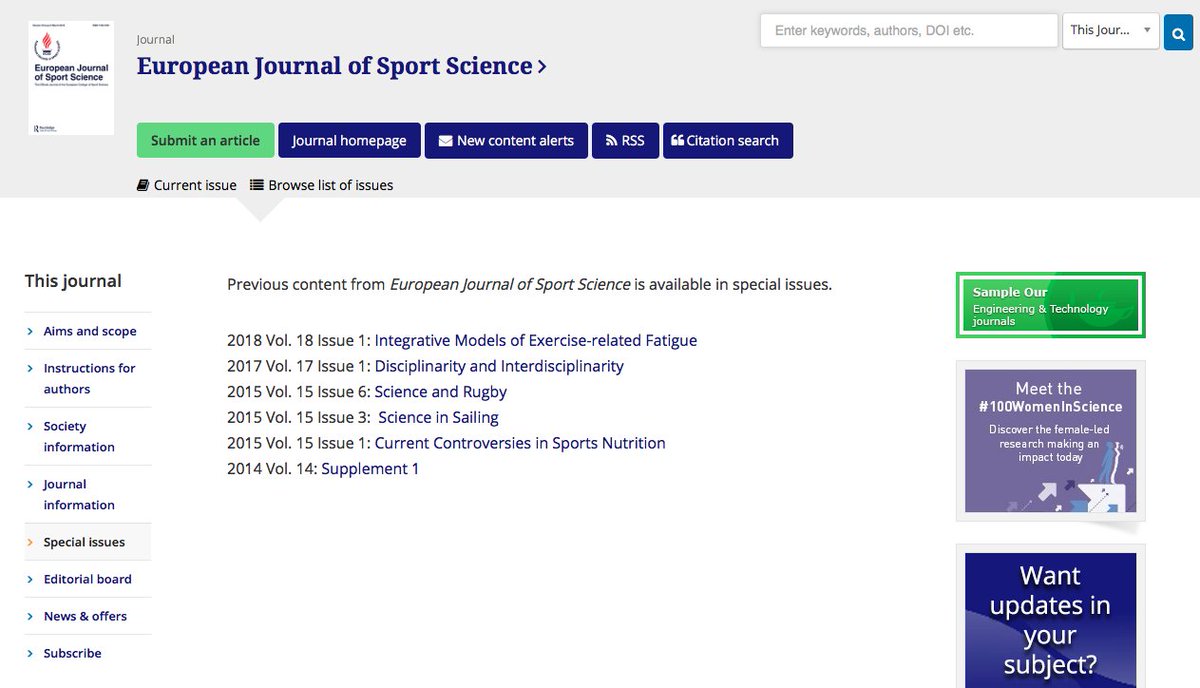Open Society information sidebar item
The width and height of the screenshot is (1200, 688).
click(x=79, y=436)
